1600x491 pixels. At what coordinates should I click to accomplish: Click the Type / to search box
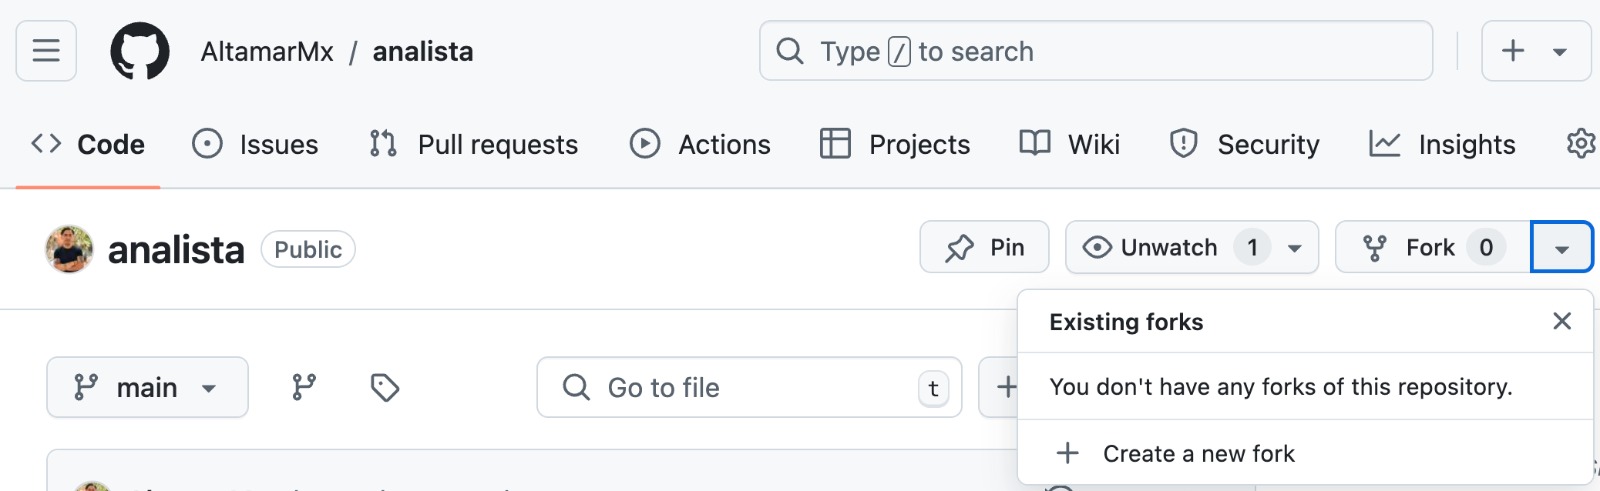[1095, 51]
